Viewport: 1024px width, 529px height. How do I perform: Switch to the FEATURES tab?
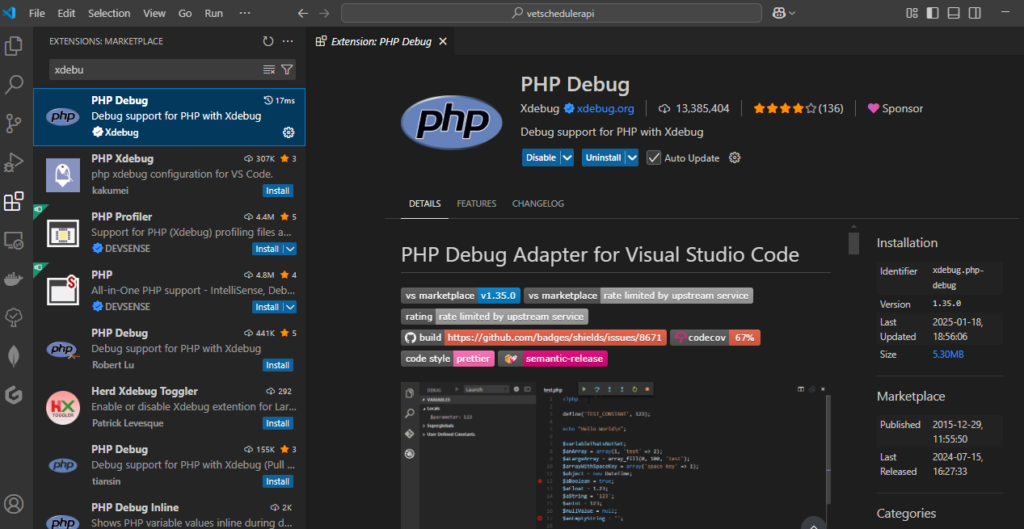coord(476,204)
